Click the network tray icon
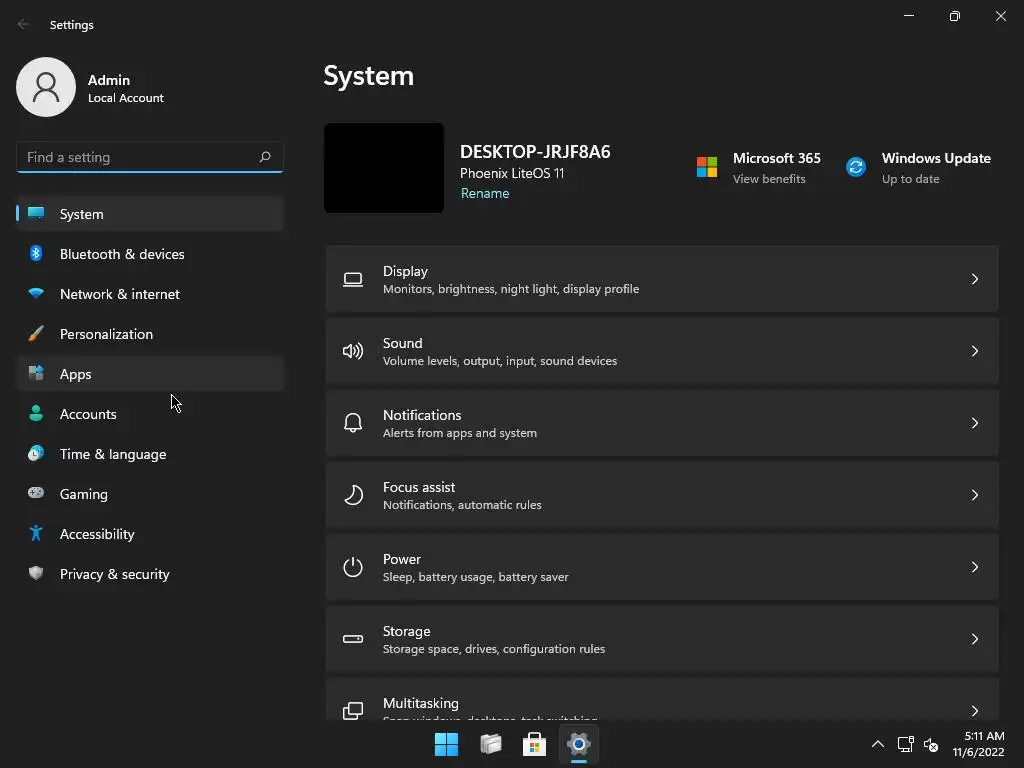Viewport: 1024px width, 768px height. [905, 744]
